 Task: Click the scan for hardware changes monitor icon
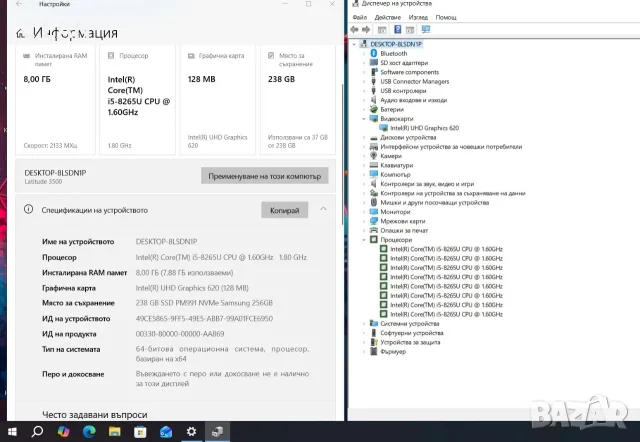(426, 29)
